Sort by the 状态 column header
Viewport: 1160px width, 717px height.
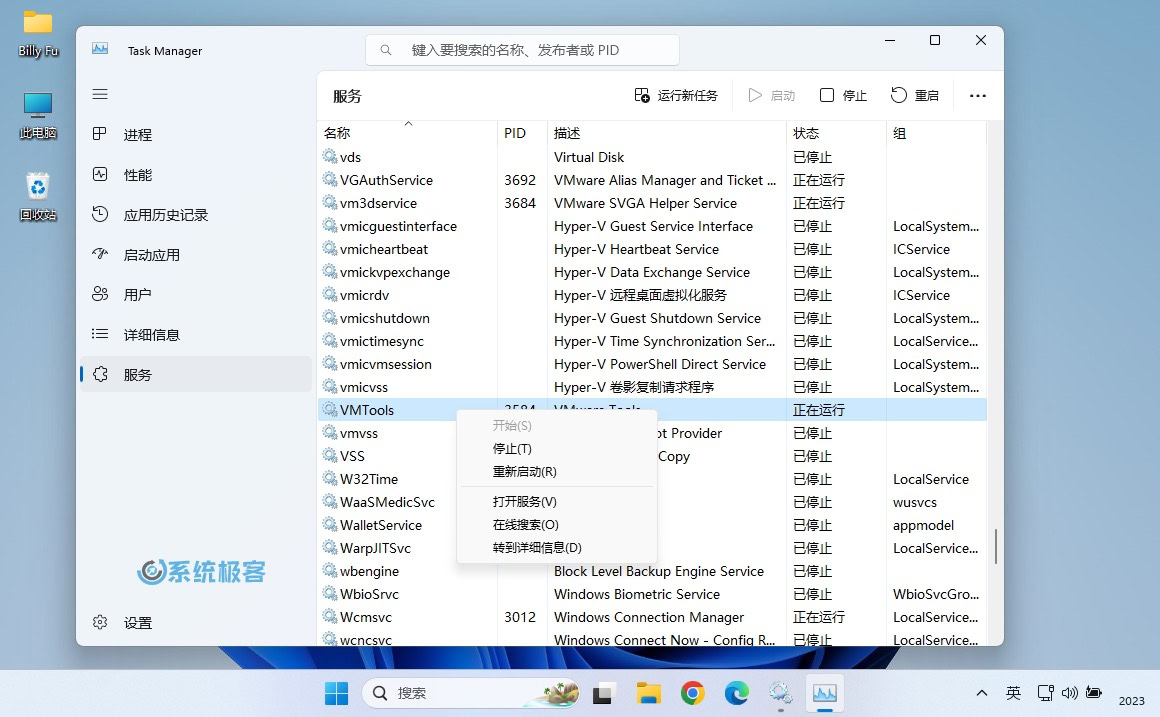836,133
